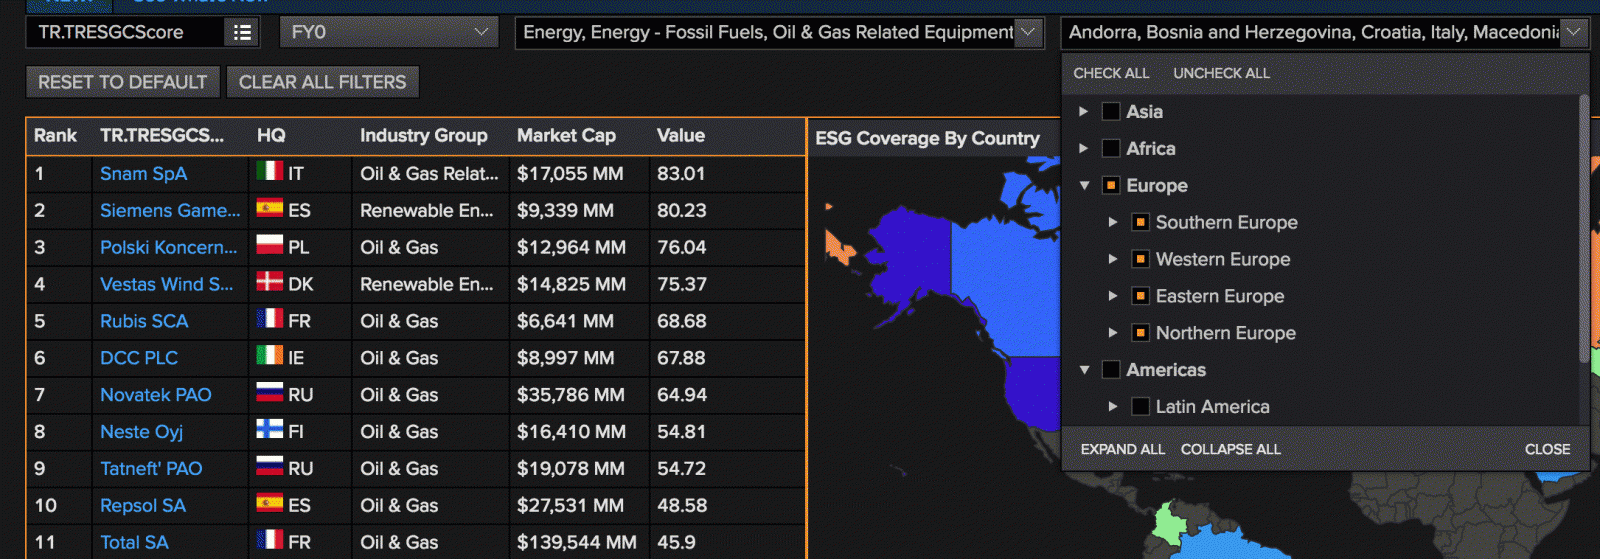Toggle the Europe checkbox
Image resolution: width=1600 pixels, height=559 pixels.
point(1110,185)
